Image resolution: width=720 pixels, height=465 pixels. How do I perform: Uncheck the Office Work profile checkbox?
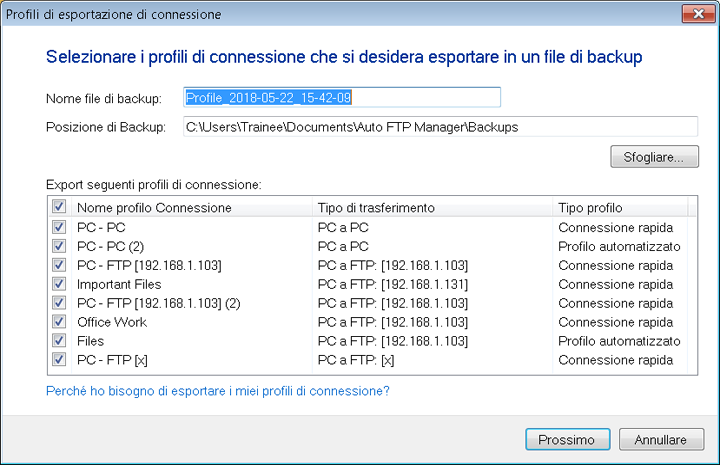[59, 322]
